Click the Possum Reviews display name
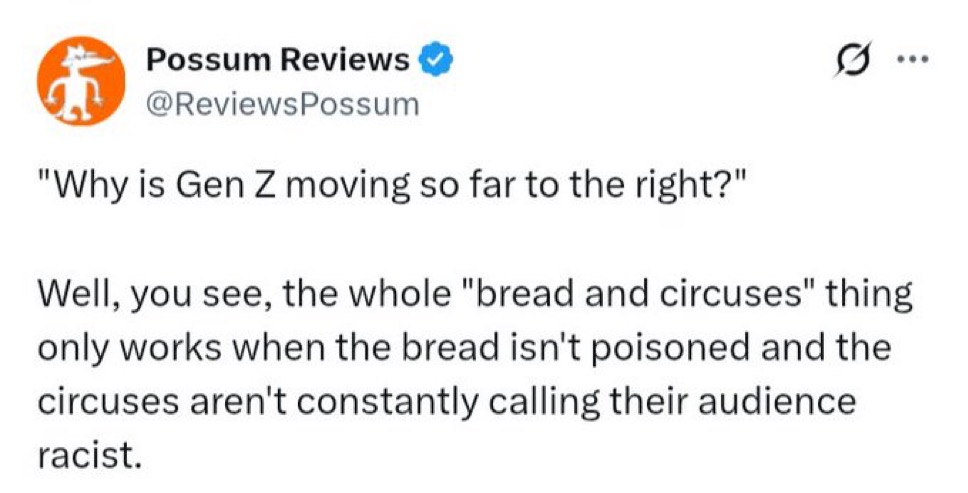This screenshot has width=968, height=493. point(278,61)
